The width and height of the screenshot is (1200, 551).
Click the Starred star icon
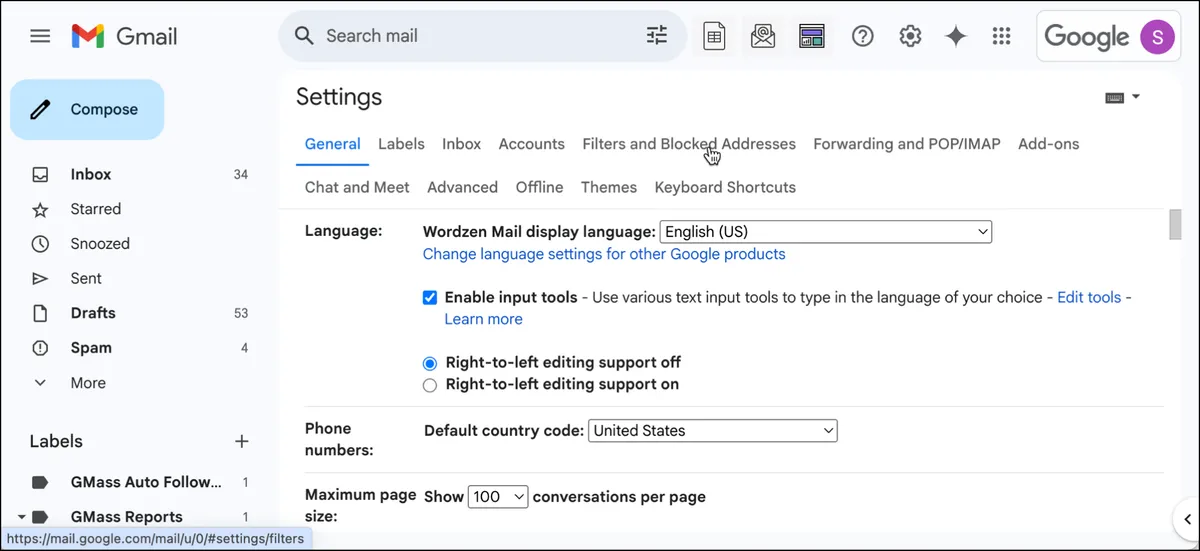(40, 209)
